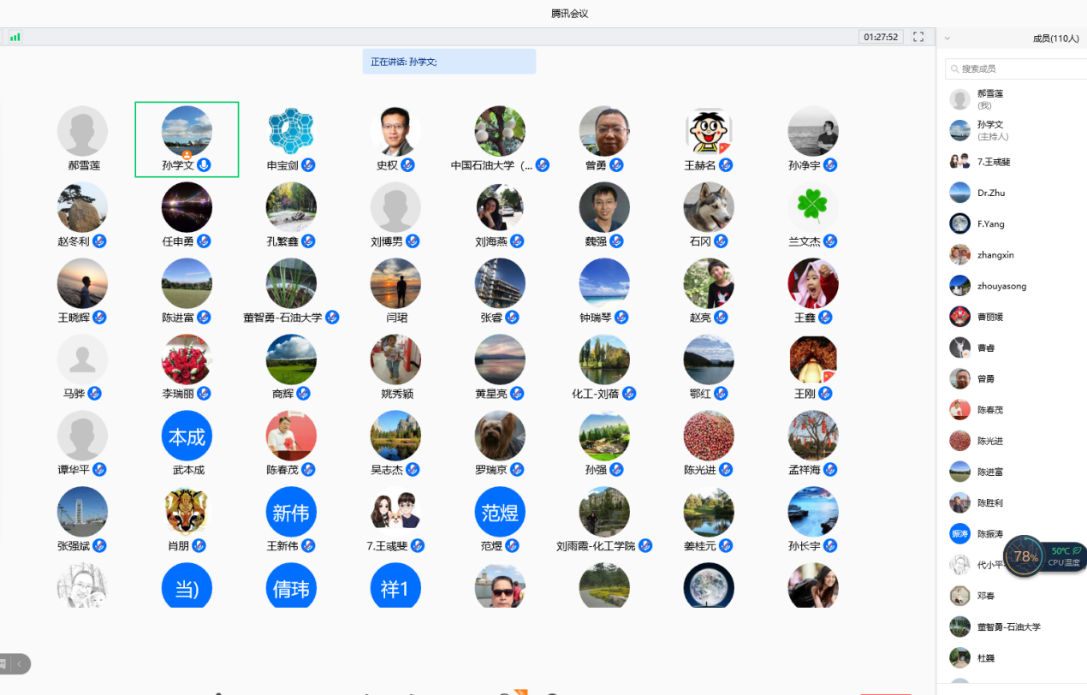Click the muted mic icon beside 赵冬利
Viewport: 1087px width, 695px height.
coord(100,241)
